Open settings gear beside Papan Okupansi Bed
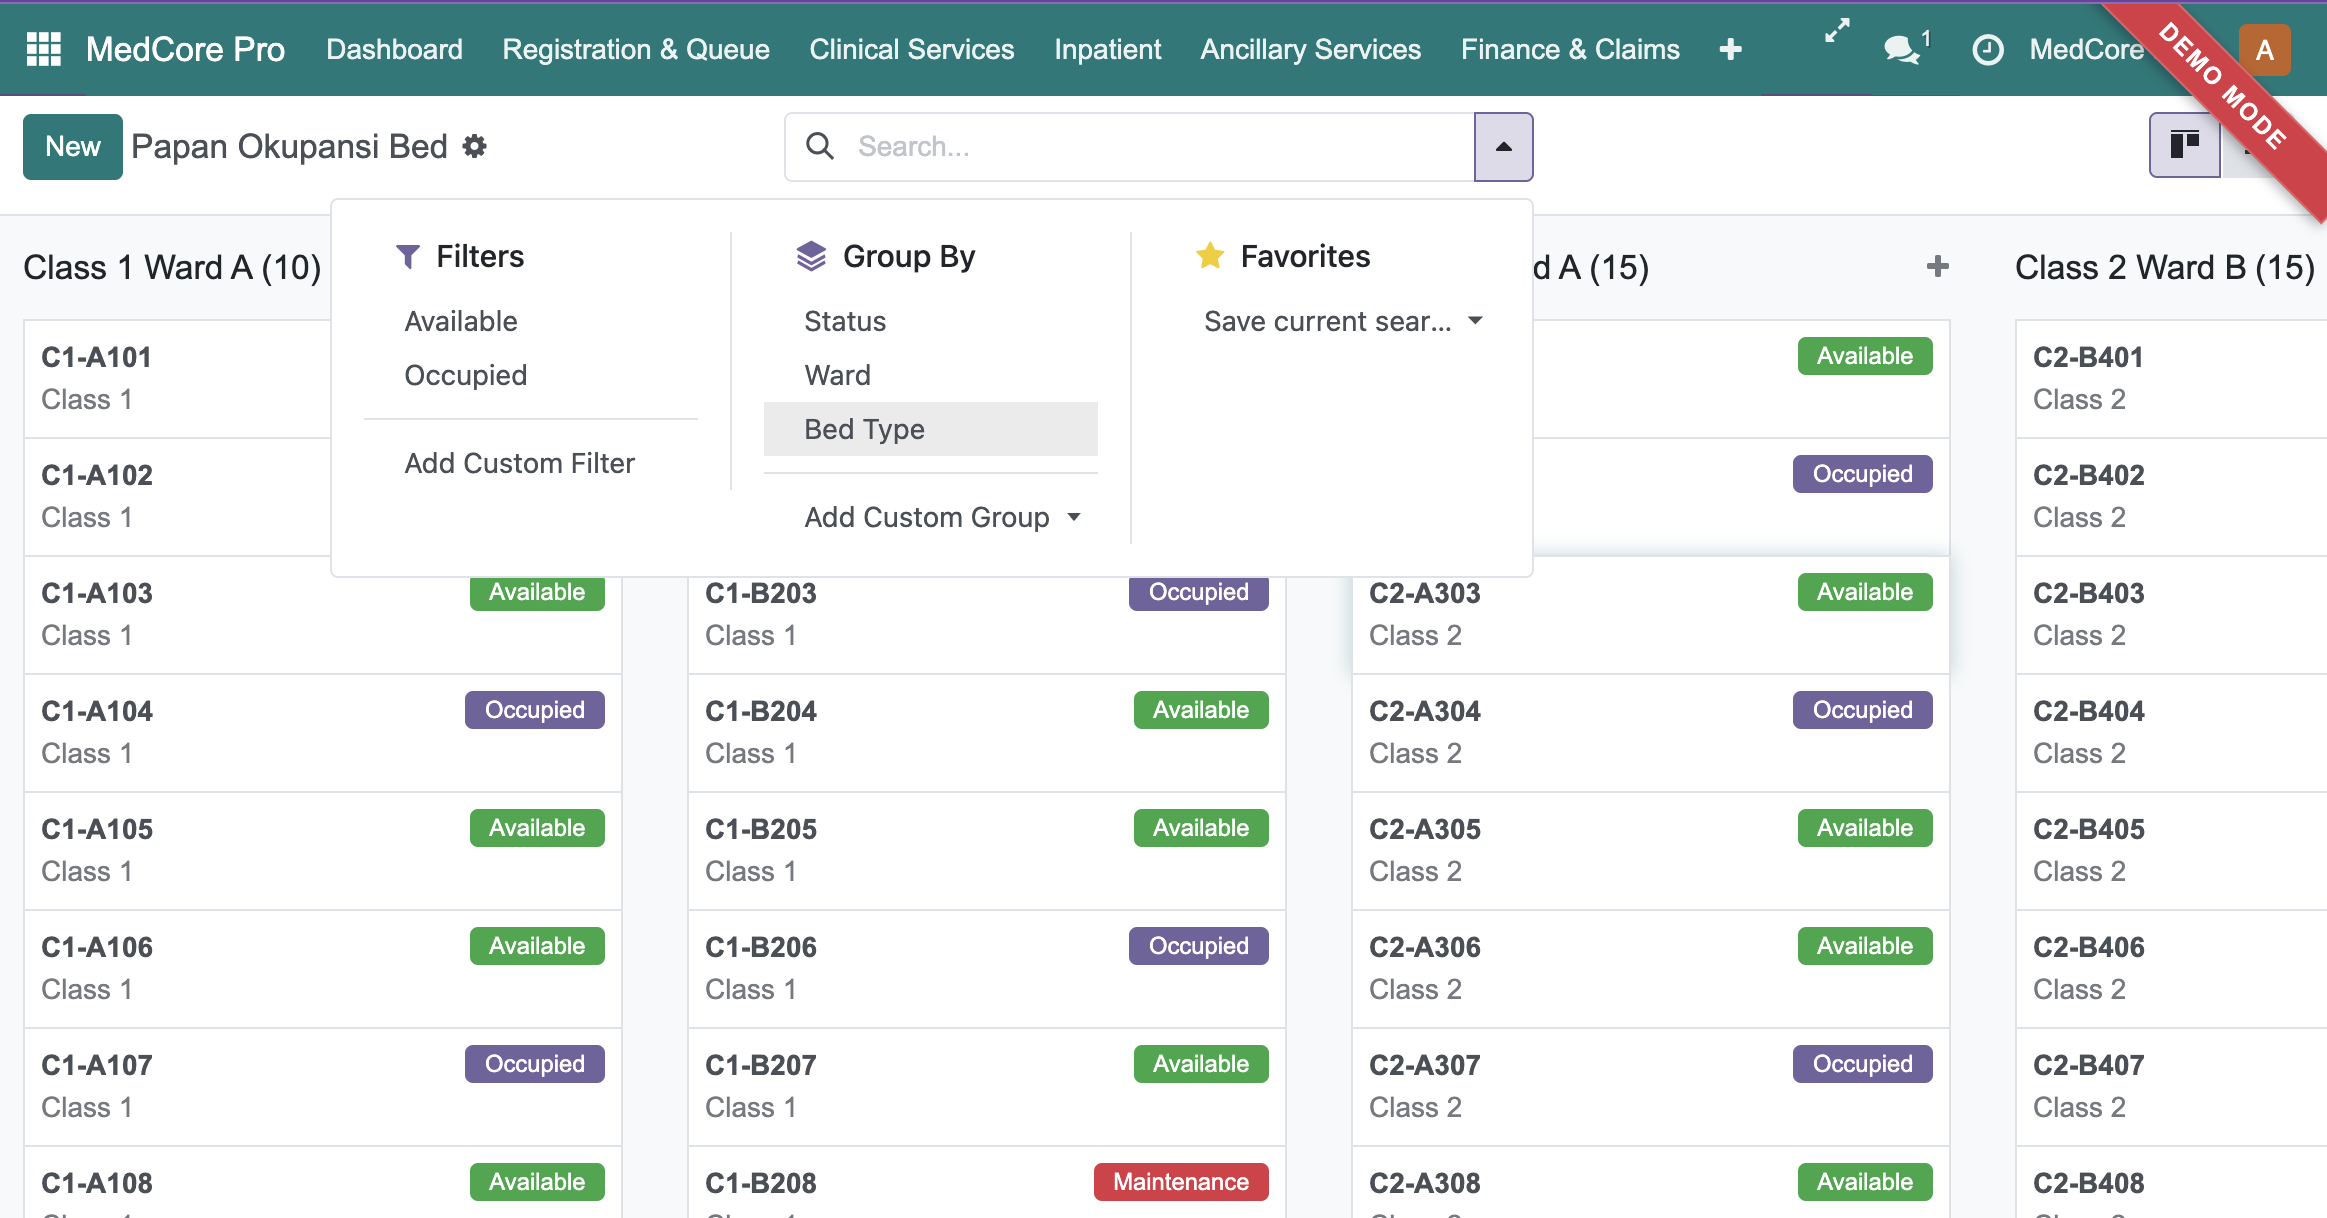This screenshot has height=1218, width=2327. click(475, 147)
